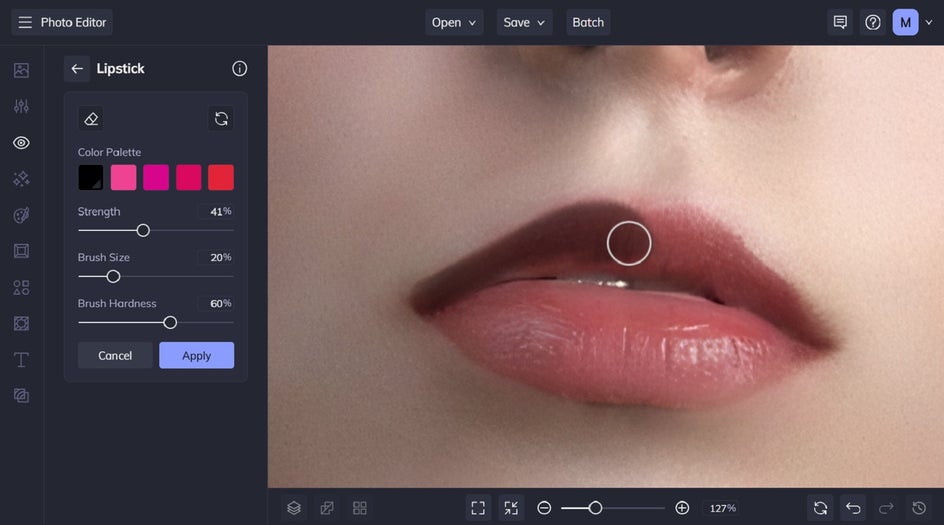Click the Batch menu button
This screenshot has height=525, width=944.
click(x=588, y=22)
